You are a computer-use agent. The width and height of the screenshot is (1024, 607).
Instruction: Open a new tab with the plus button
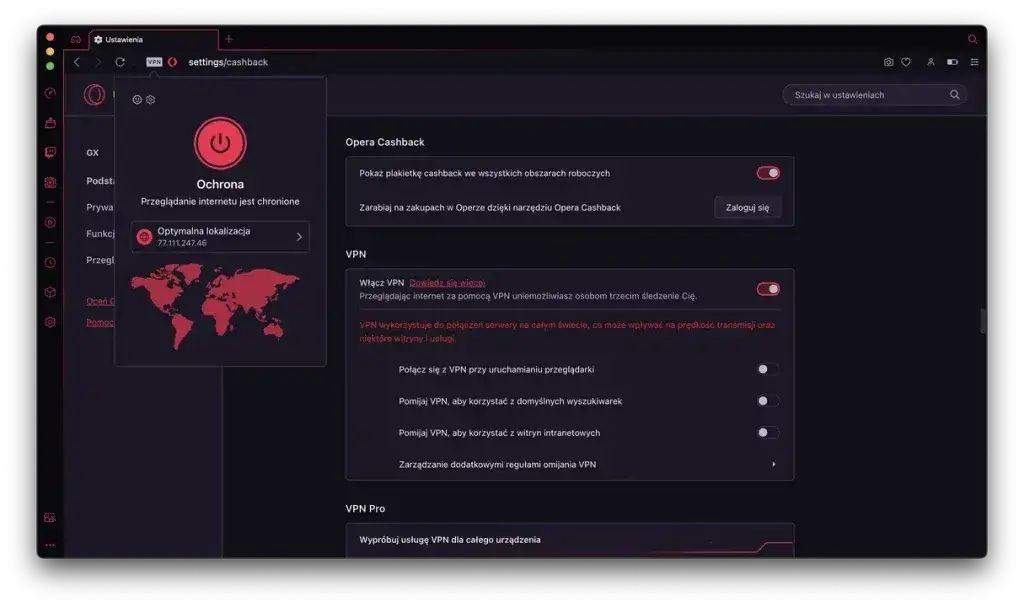coord(228,40)
